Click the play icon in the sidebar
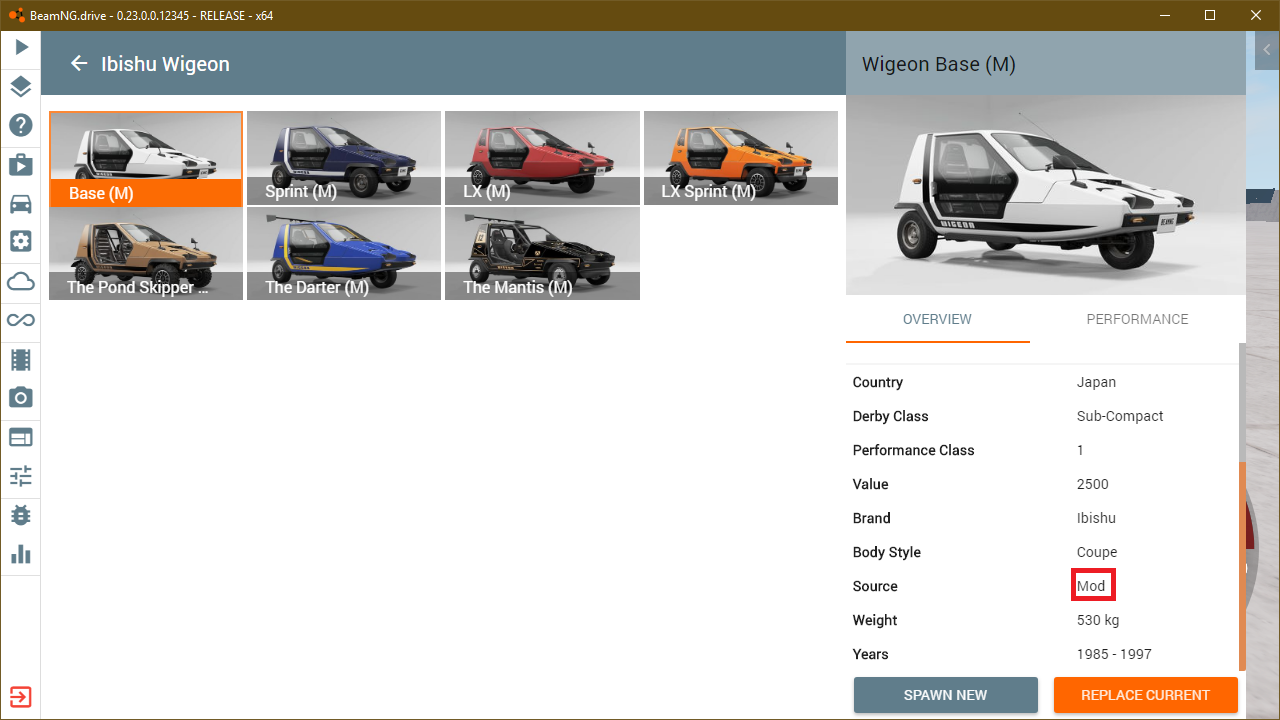This screenshot has width=1280, height=720. point(21,47)
